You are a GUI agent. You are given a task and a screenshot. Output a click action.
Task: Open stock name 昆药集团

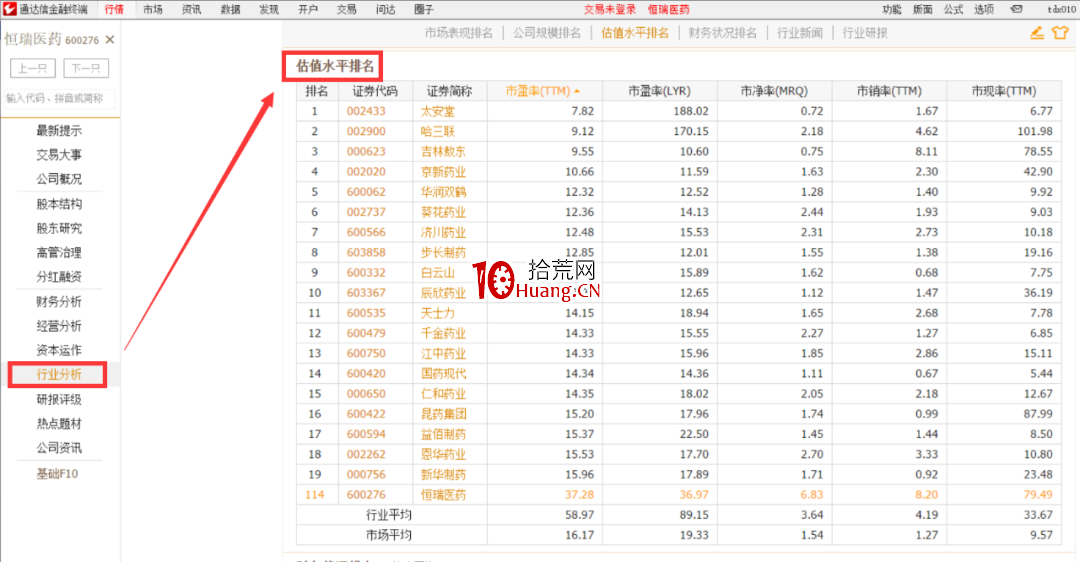[444, 414]
